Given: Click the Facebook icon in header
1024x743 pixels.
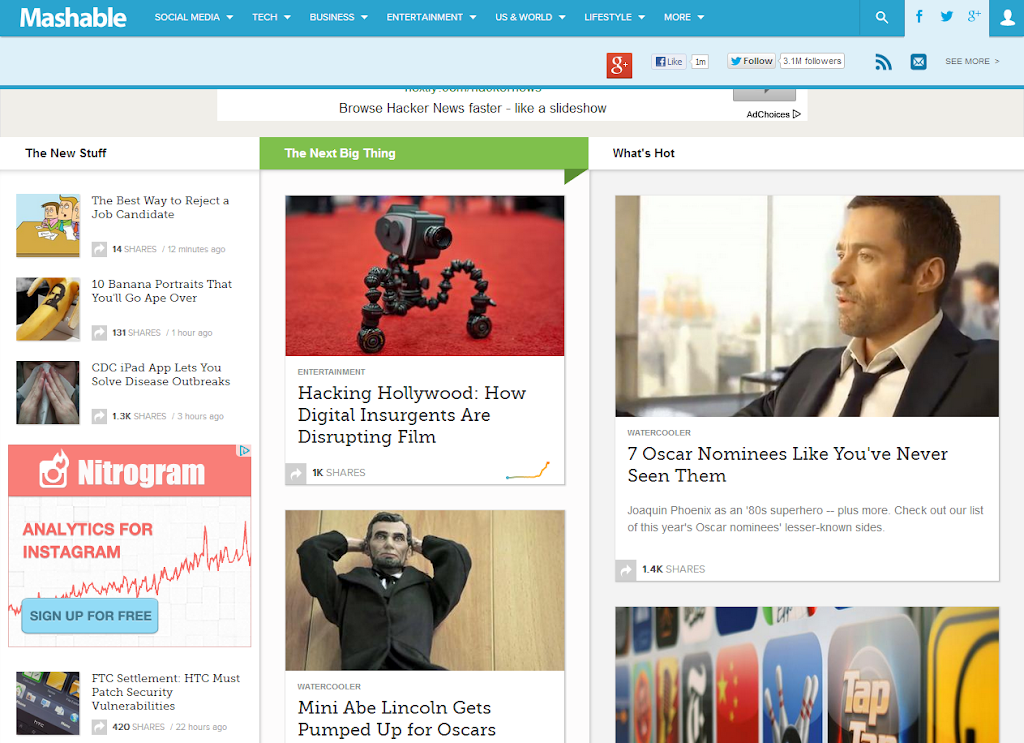Looking at the screenshot, I should [x=919, y=17].
